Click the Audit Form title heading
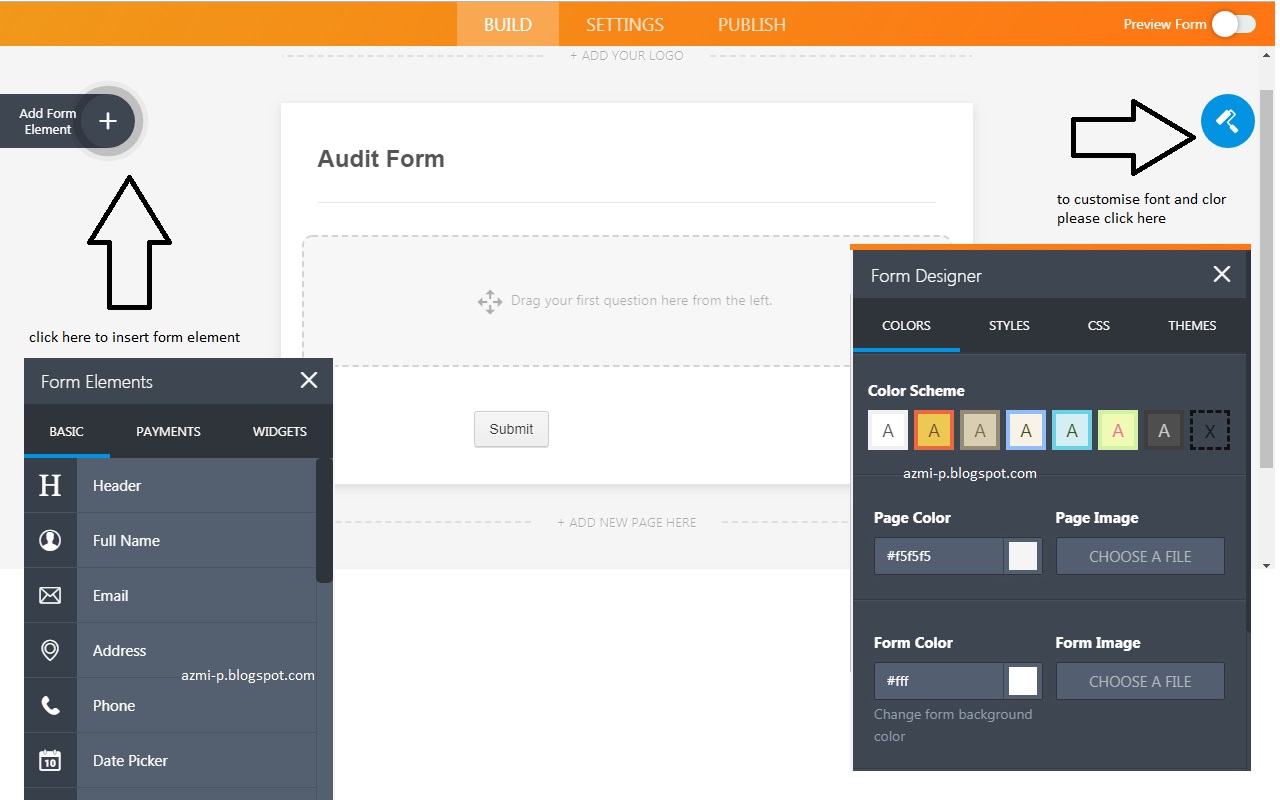The width and height of the screenshot is (1280, 800). [x=381, y=159]
